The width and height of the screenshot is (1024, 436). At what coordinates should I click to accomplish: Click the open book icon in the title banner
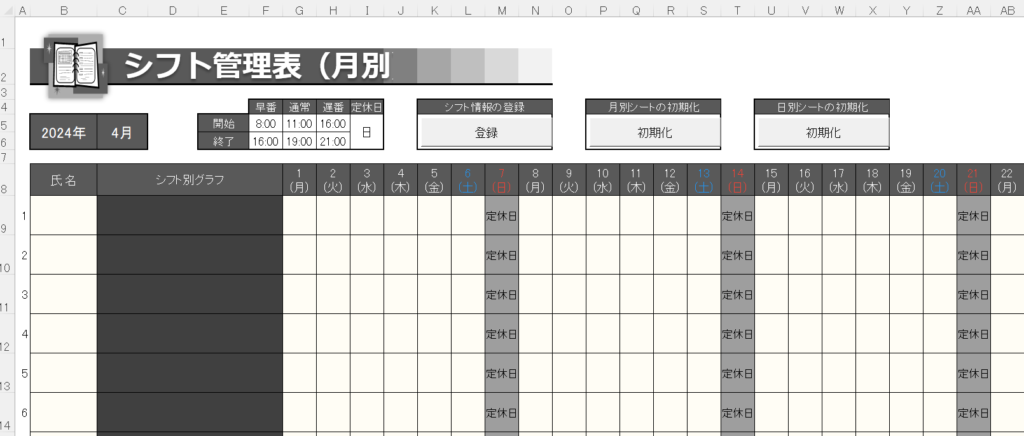click(75, 66)
